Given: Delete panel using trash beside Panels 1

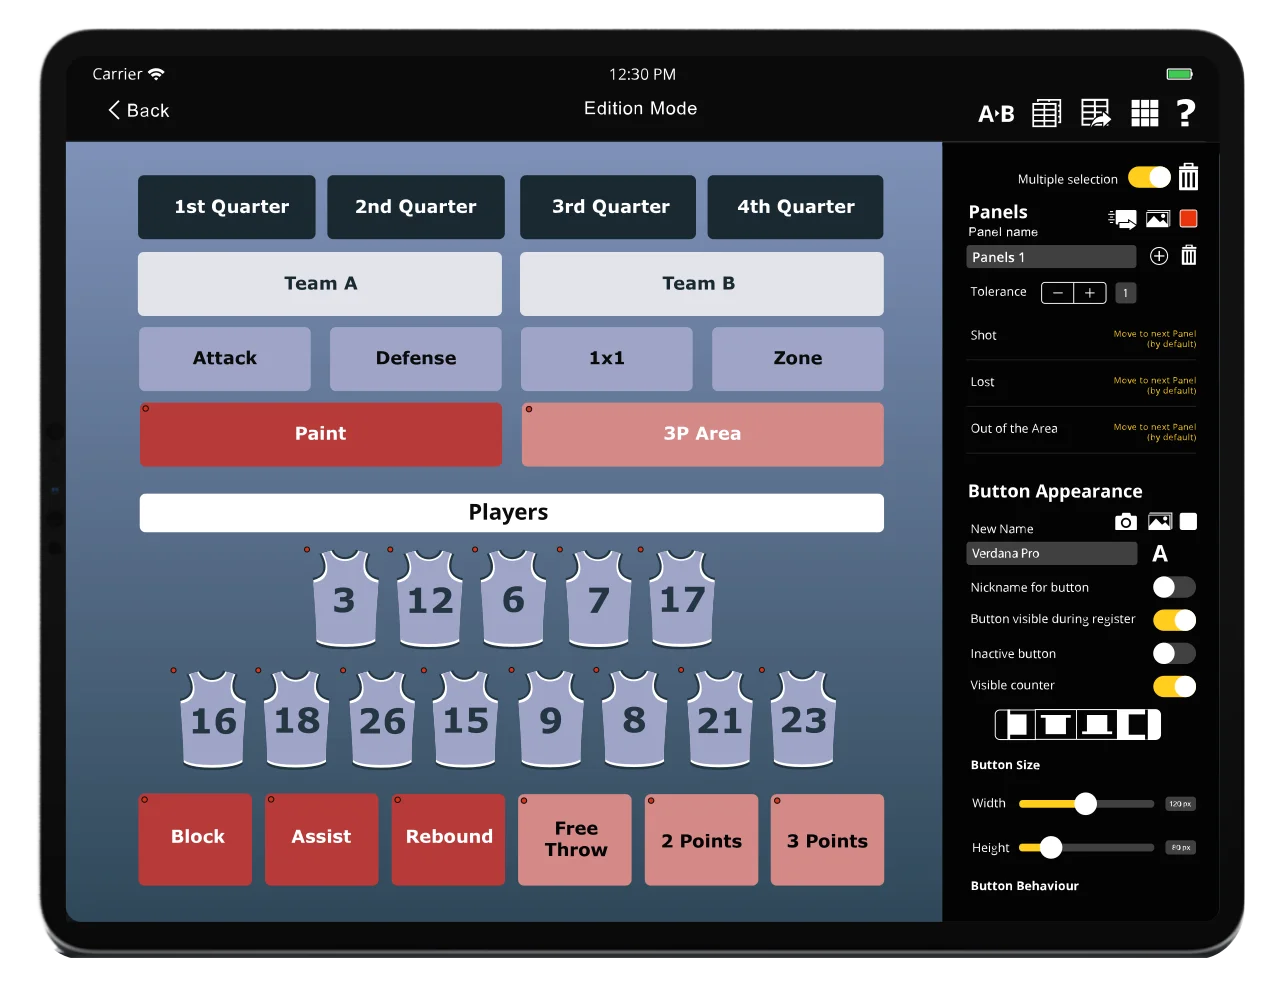Looking at the screenshot, I should point(1188,256).
